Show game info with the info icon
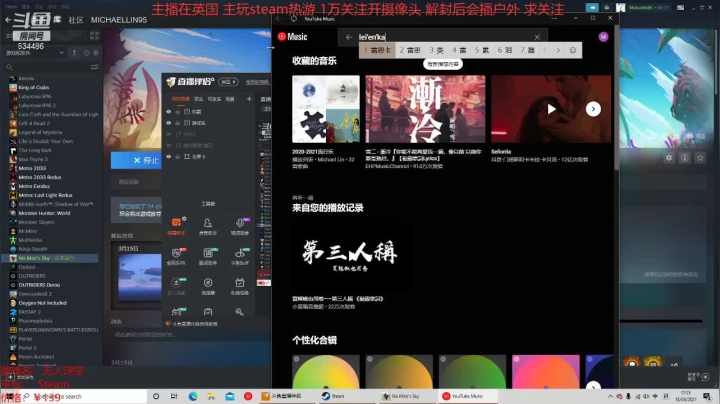 684,157
